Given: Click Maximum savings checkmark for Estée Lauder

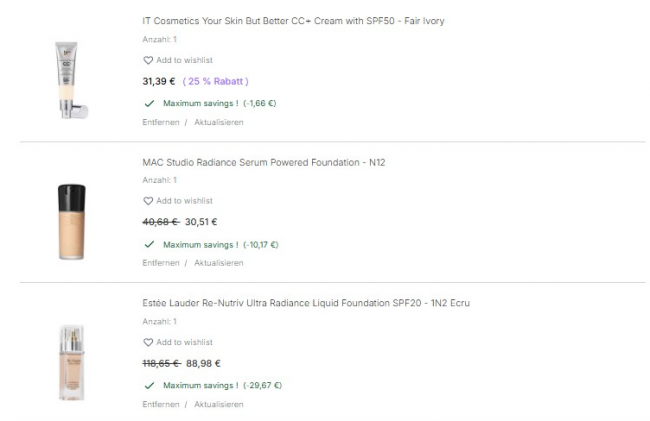Looking at the screenshot, I should point(149,385).
